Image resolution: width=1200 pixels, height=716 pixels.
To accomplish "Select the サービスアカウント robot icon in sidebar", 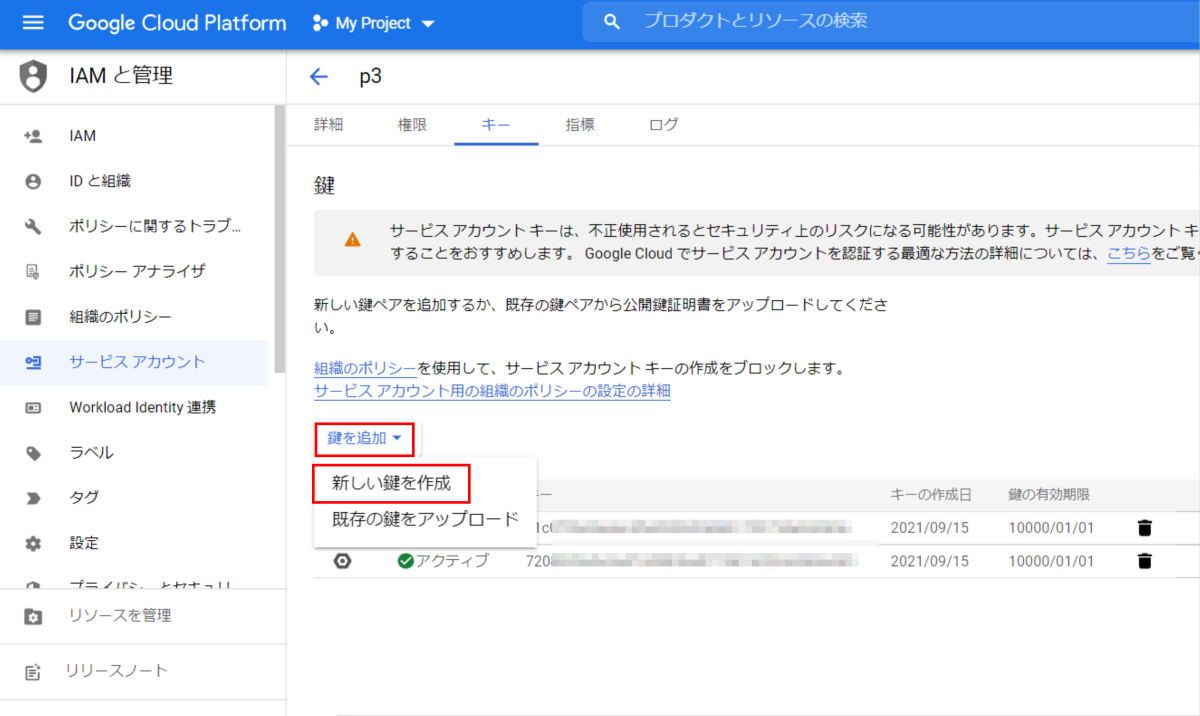I will pyautogui.click(x=32, y=362).
